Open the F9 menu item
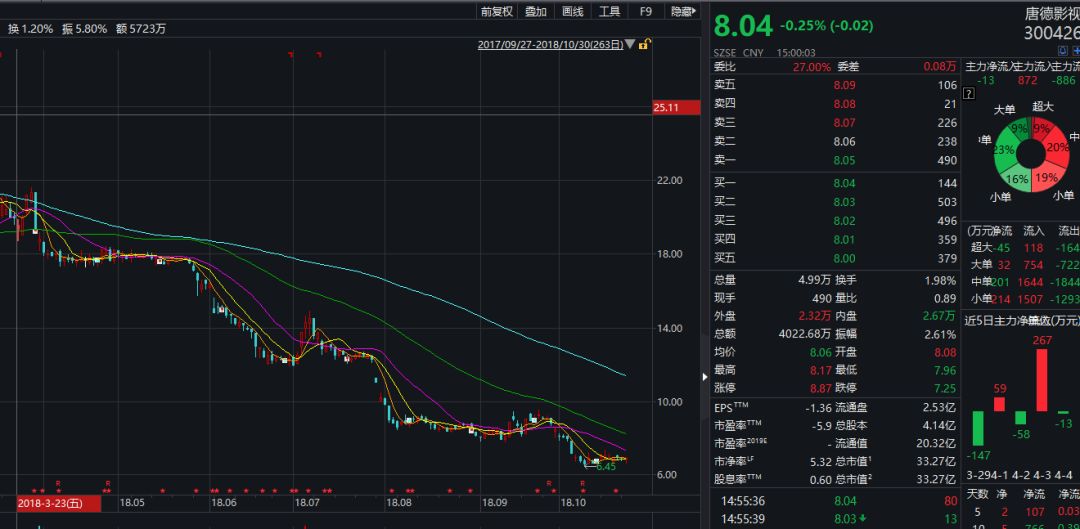This screenshot has height=529, width=1080. point(645,12)
